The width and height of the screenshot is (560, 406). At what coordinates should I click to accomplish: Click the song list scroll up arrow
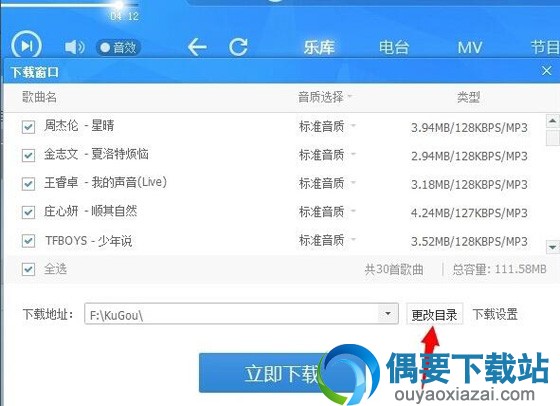click(x=552, y=121)
